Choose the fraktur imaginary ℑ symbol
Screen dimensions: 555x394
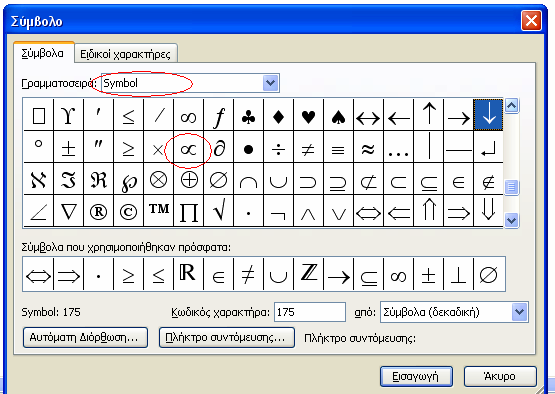click(x=68, y=179)
